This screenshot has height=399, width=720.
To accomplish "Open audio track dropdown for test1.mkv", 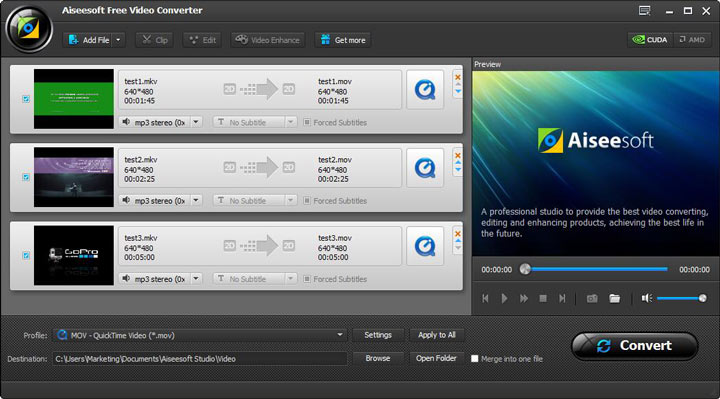I will (x=196, y=122).
